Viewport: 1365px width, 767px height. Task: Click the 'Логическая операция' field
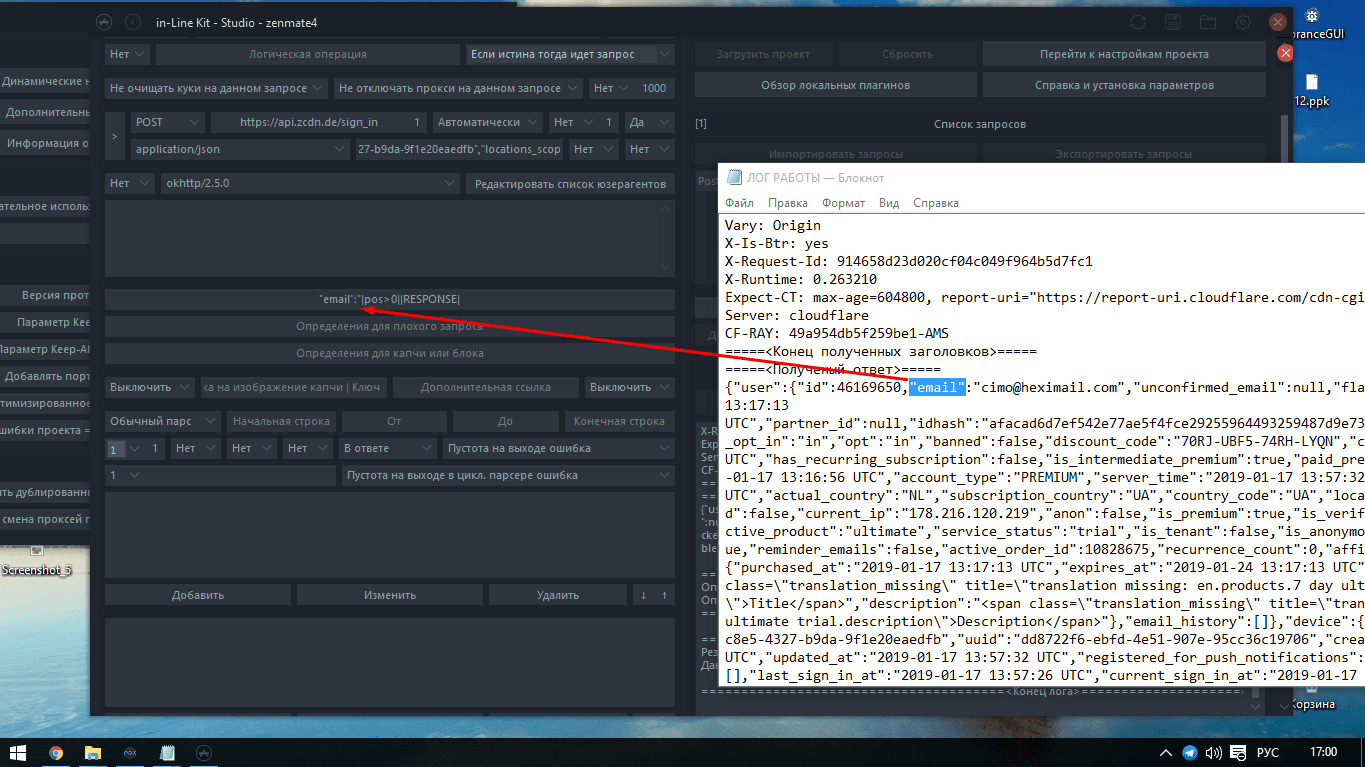click(308, 54)
